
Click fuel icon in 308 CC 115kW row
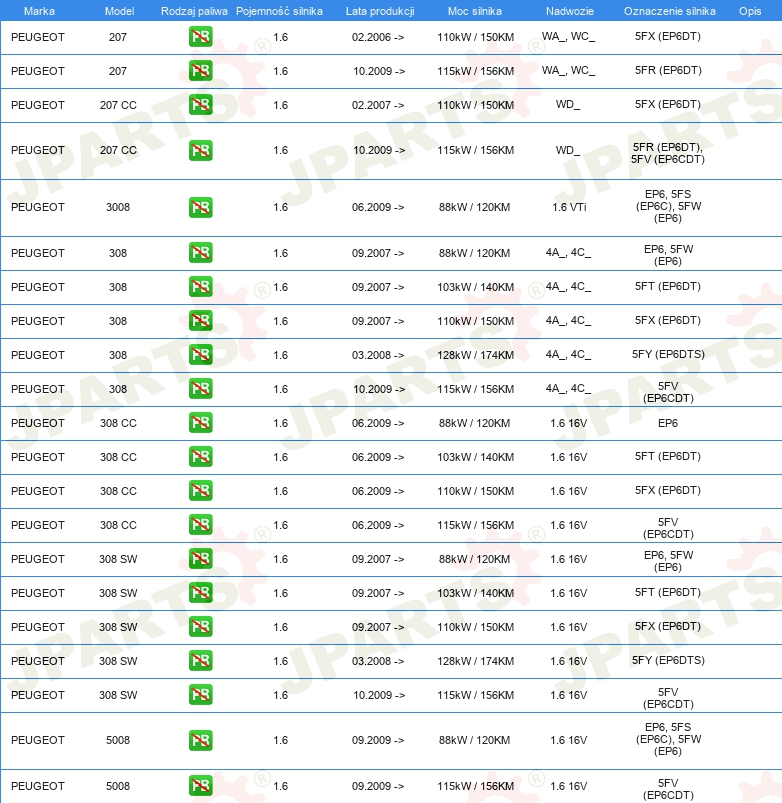click(201, 525)
